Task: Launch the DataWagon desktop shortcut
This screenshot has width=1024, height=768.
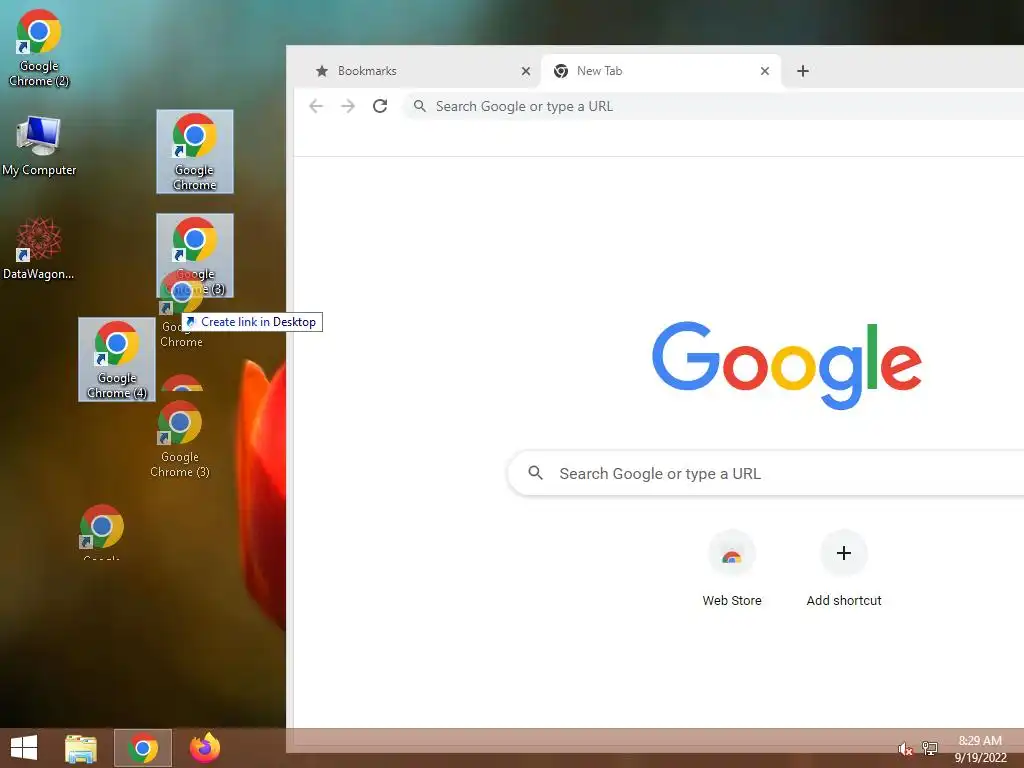Action: point(39,249)
